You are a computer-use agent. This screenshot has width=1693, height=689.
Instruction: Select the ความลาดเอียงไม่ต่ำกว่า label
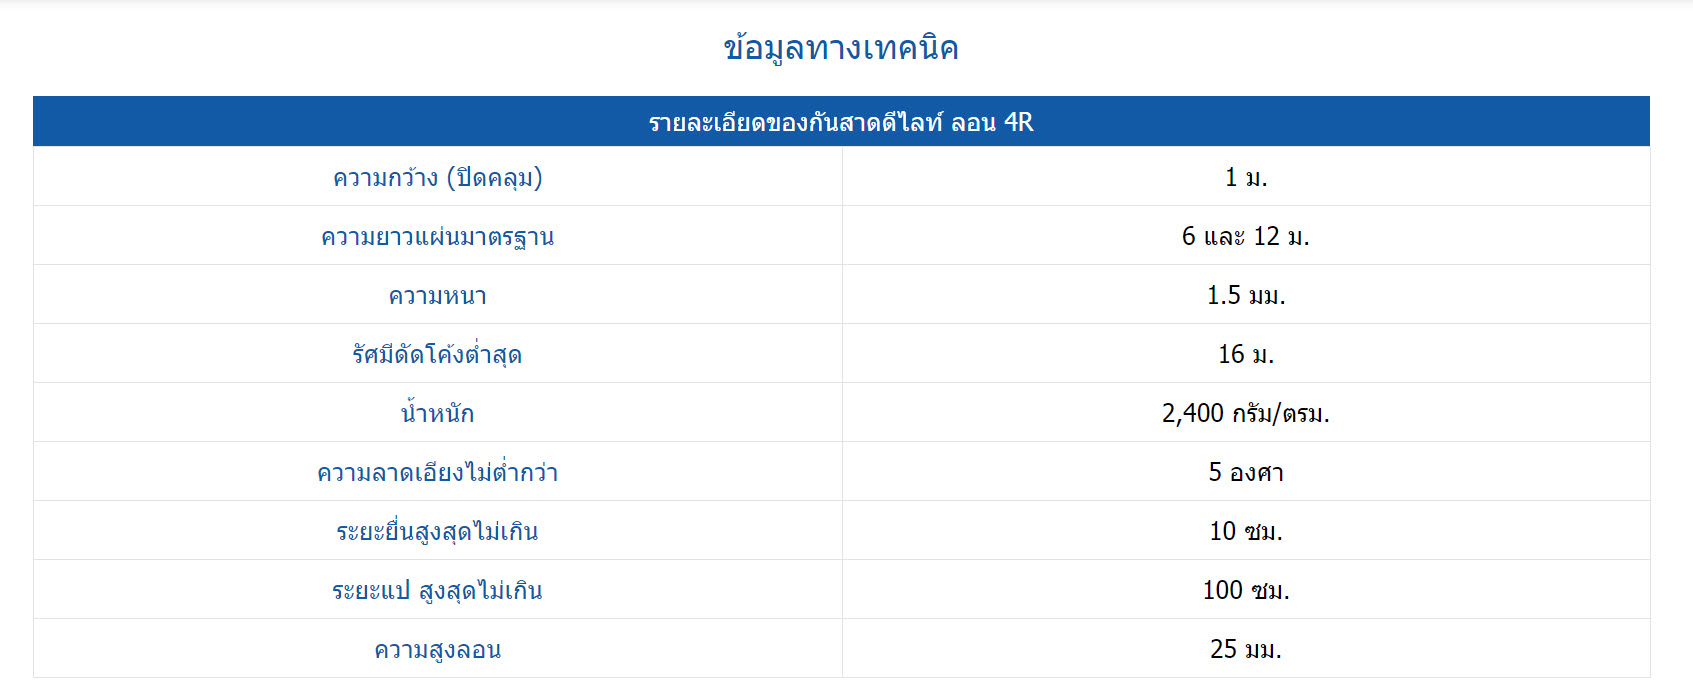coord(437,473)
